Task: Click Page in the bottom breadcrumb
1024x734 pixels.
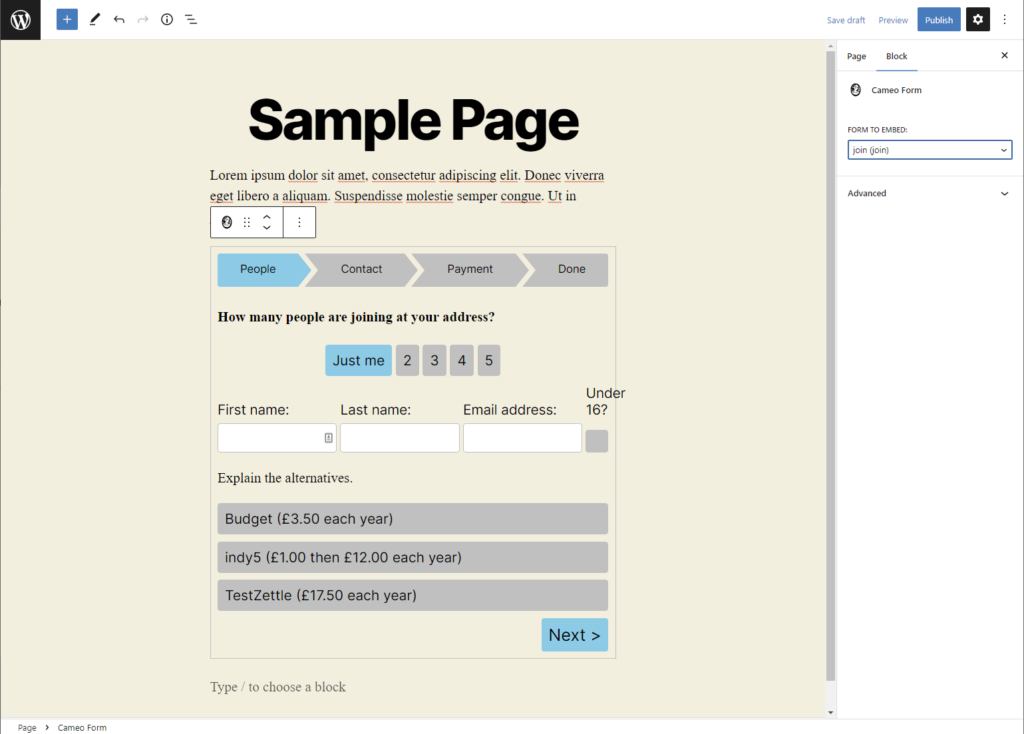Action: [27, 727]
